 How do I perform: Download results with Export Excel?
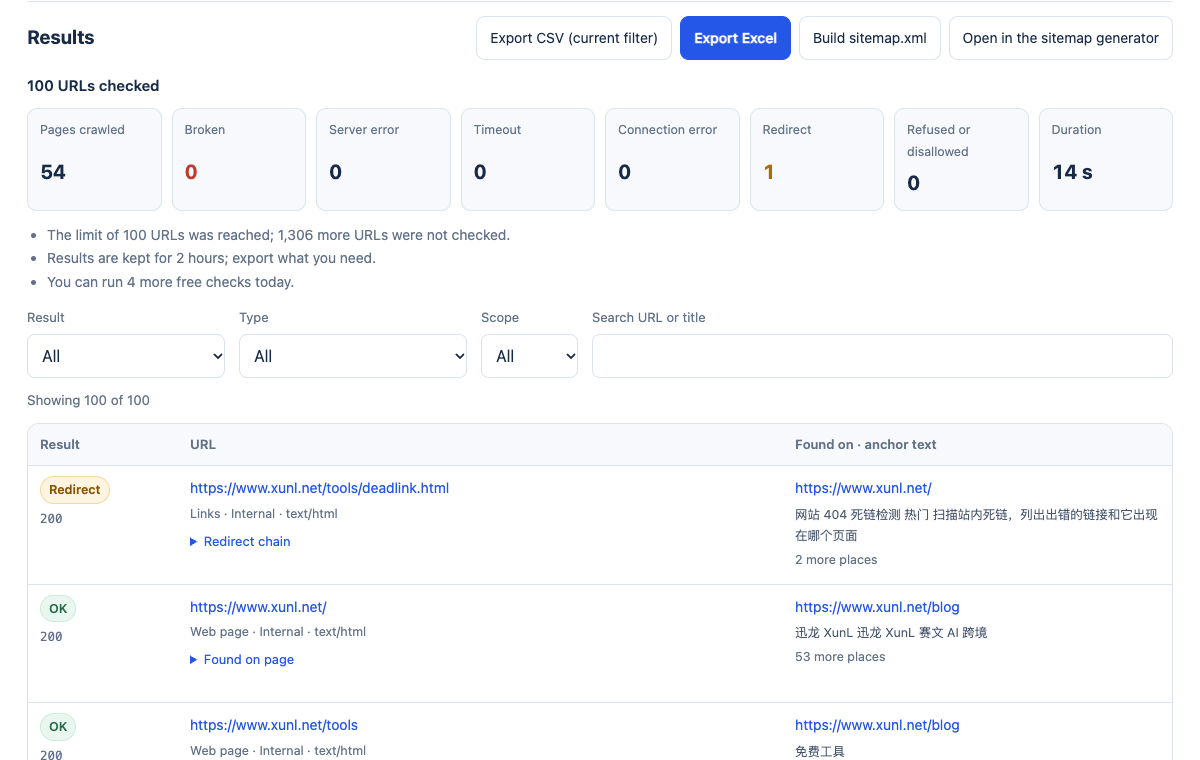click(735, 38)
